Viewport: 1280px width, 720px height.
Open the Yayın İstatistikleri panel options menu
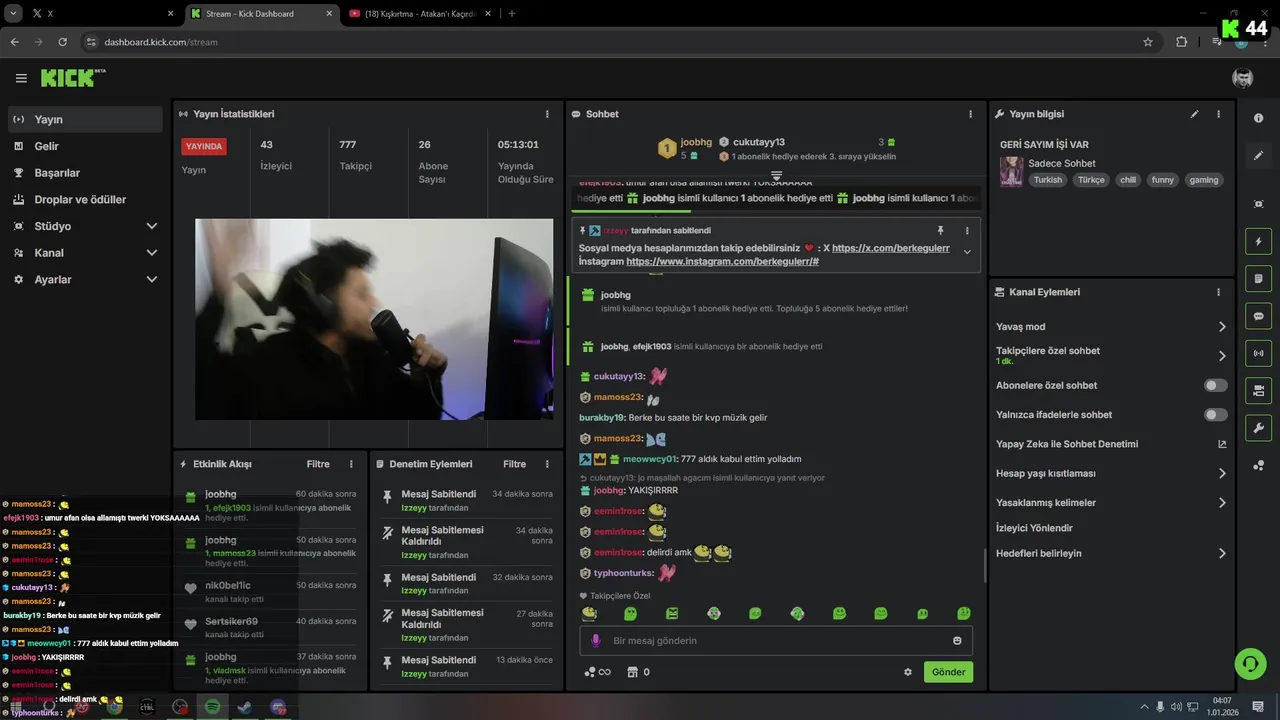coord(547,114)
